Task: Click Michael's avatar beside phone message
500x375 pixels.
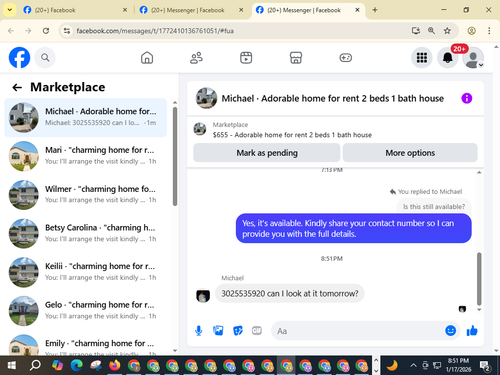Action: click(203, 296)
